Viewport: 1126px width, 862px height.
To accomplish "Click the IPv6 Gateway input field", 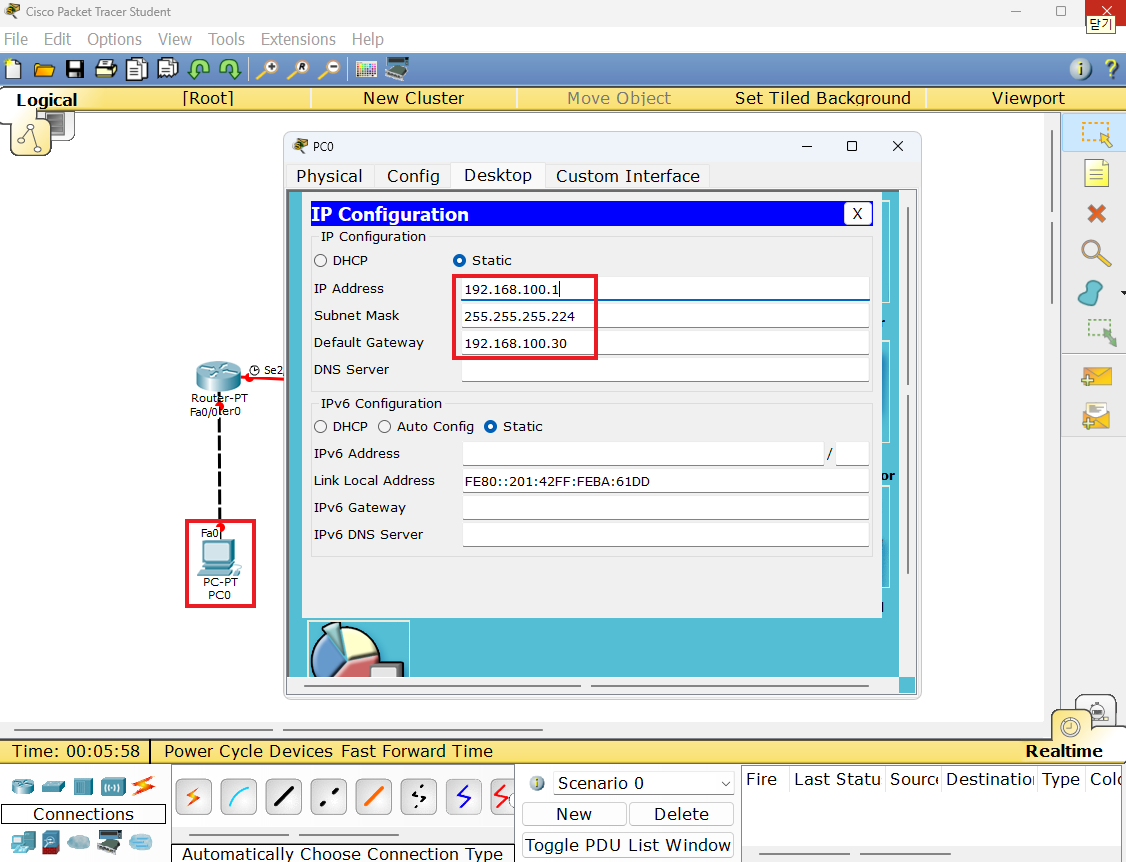I will point(665,508).
